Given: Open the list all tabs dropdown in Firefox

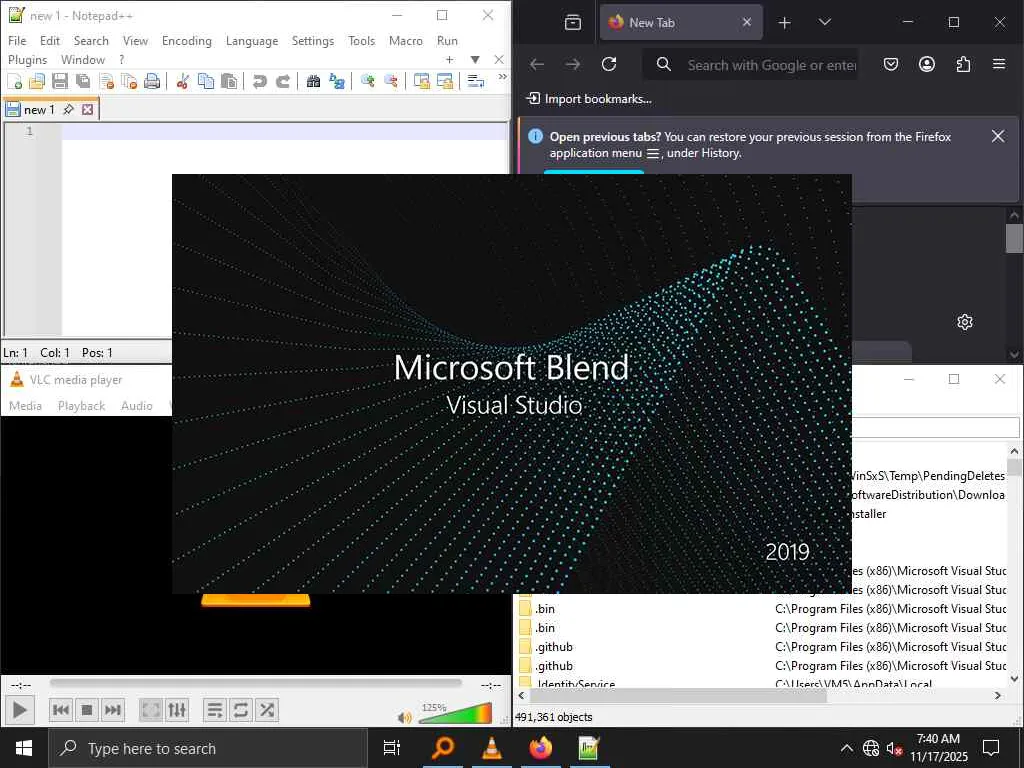Looking at the screenshot, I should point(825,22).
